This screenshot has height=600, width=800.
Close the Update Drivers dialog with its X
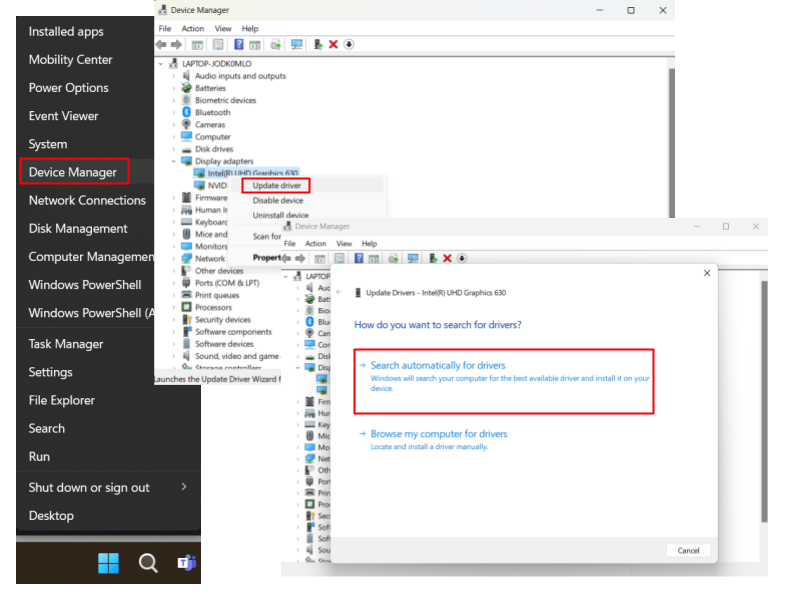click(x=707, y=273)
